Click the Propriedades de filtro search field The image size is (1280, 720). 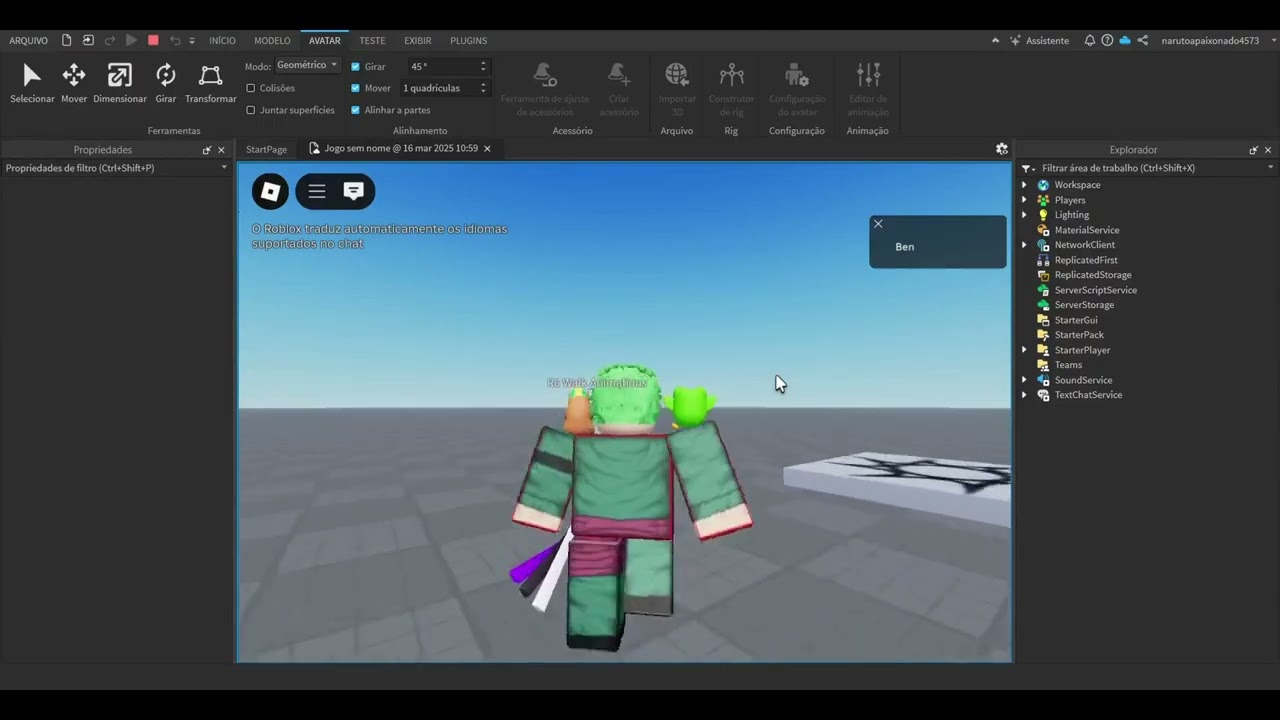pos(110,168)
